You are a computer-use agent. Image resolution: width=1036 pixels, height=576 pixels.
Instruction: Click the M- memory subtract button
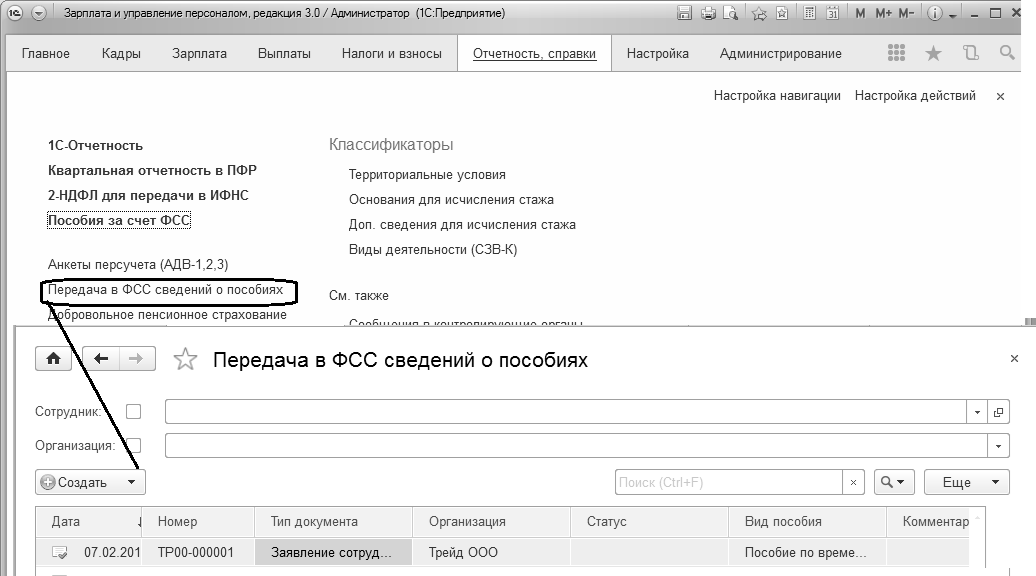906,13
